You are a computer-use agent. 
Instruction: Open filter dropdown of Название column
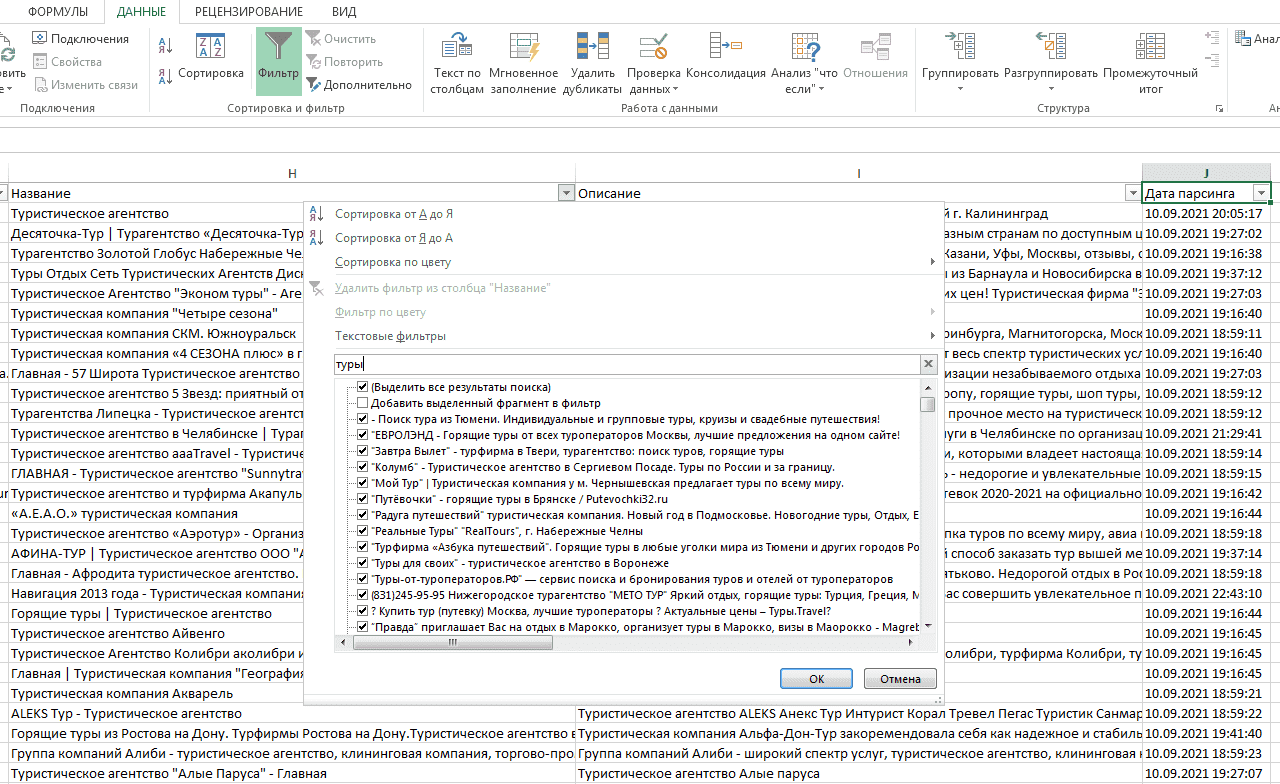[566, 193]
